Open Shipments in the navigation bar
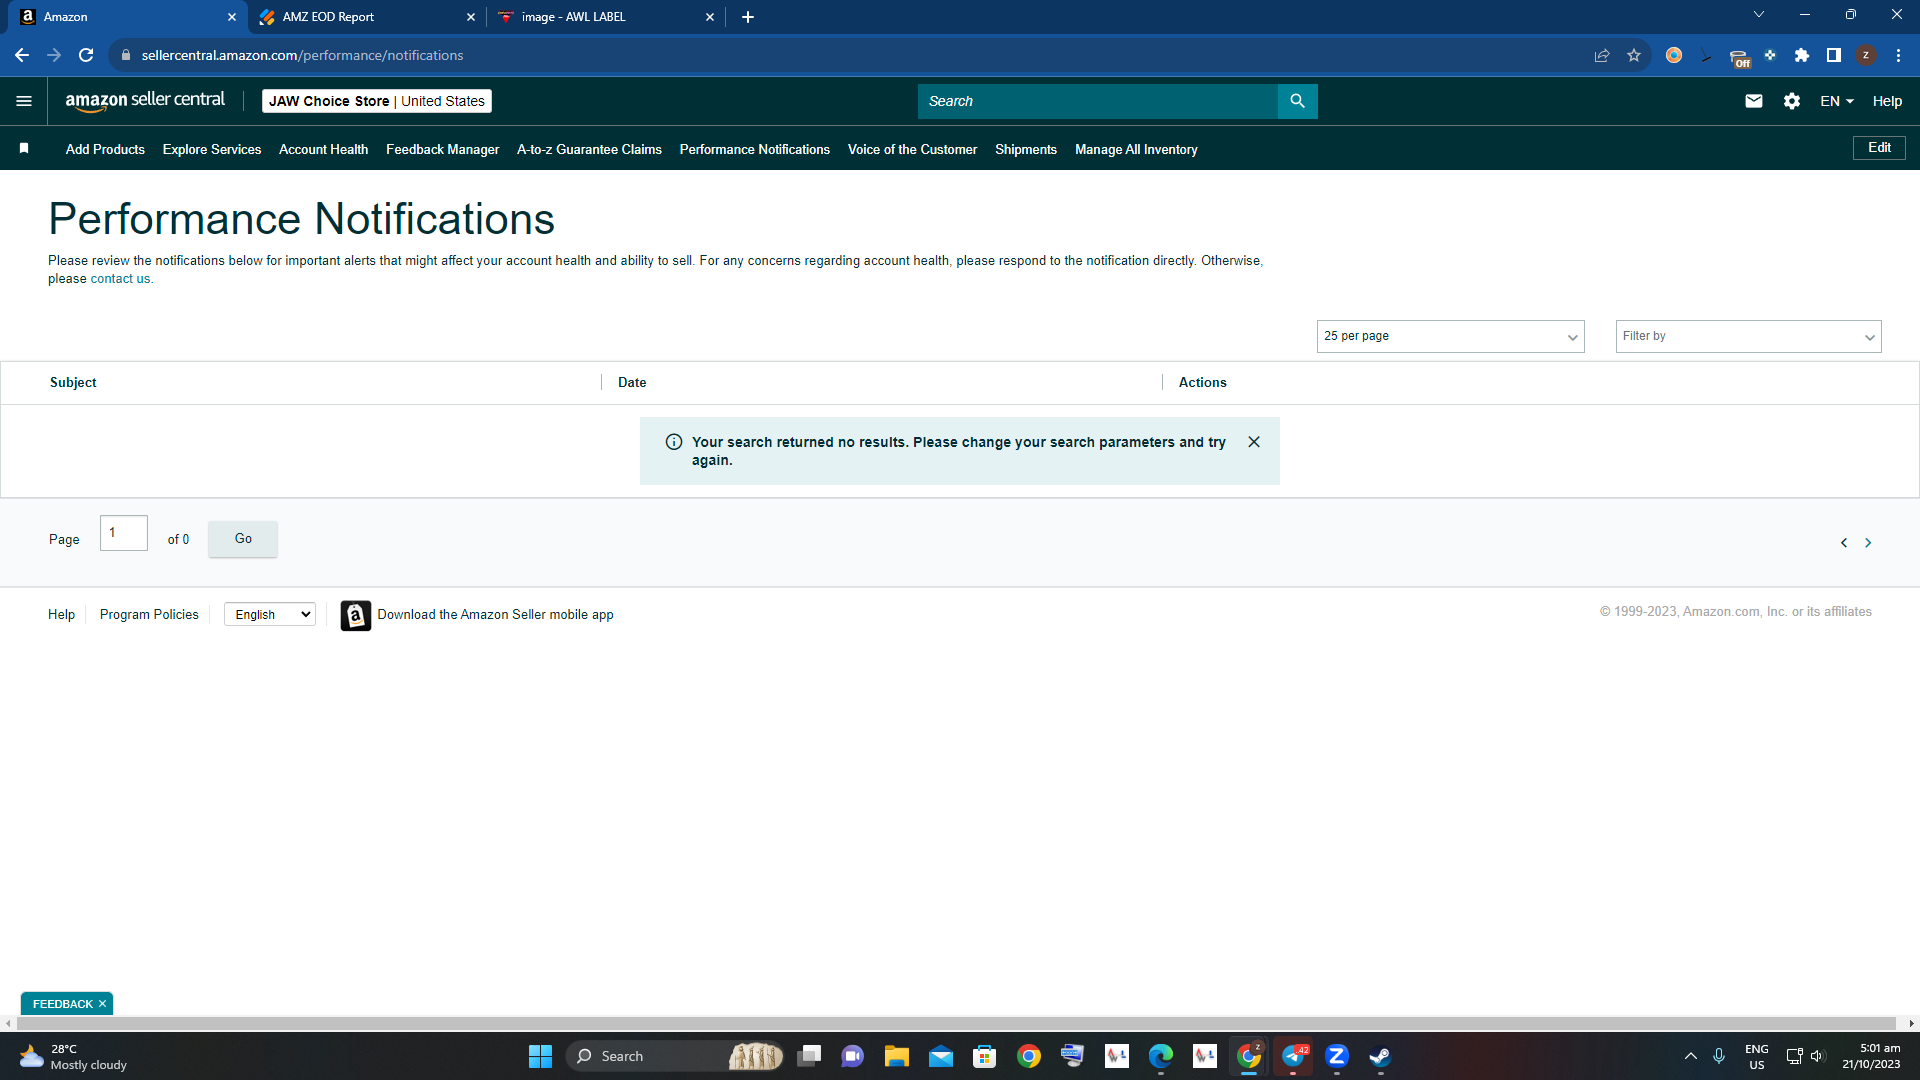This screenshot has height=1080, width=1920. click(x=1025, y=149)
